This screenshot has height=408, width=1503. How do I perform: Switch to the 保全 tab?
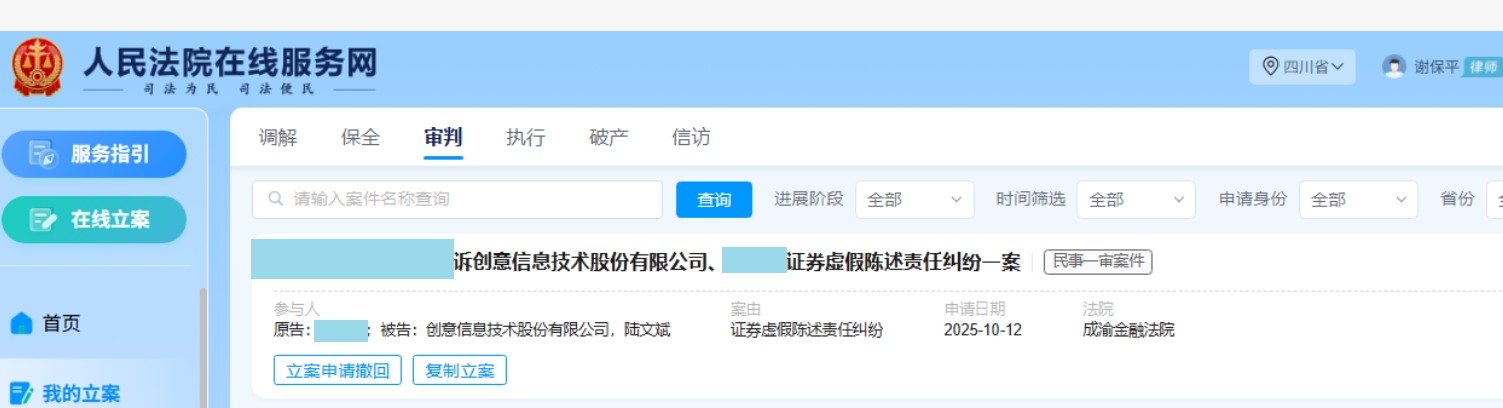click(x=360, y=138)
